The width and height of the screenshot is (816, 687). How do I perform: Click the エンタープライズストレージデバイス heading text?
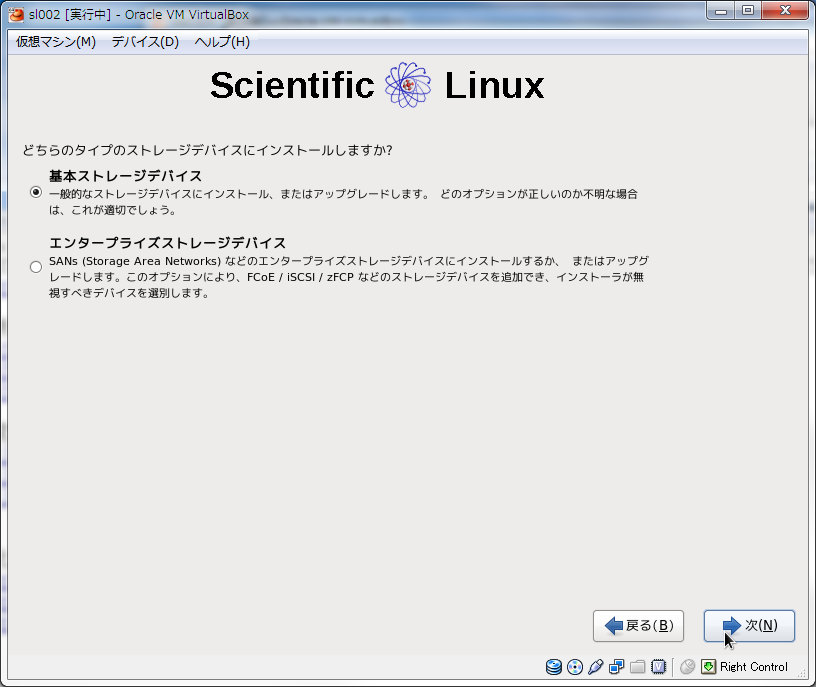168,243
